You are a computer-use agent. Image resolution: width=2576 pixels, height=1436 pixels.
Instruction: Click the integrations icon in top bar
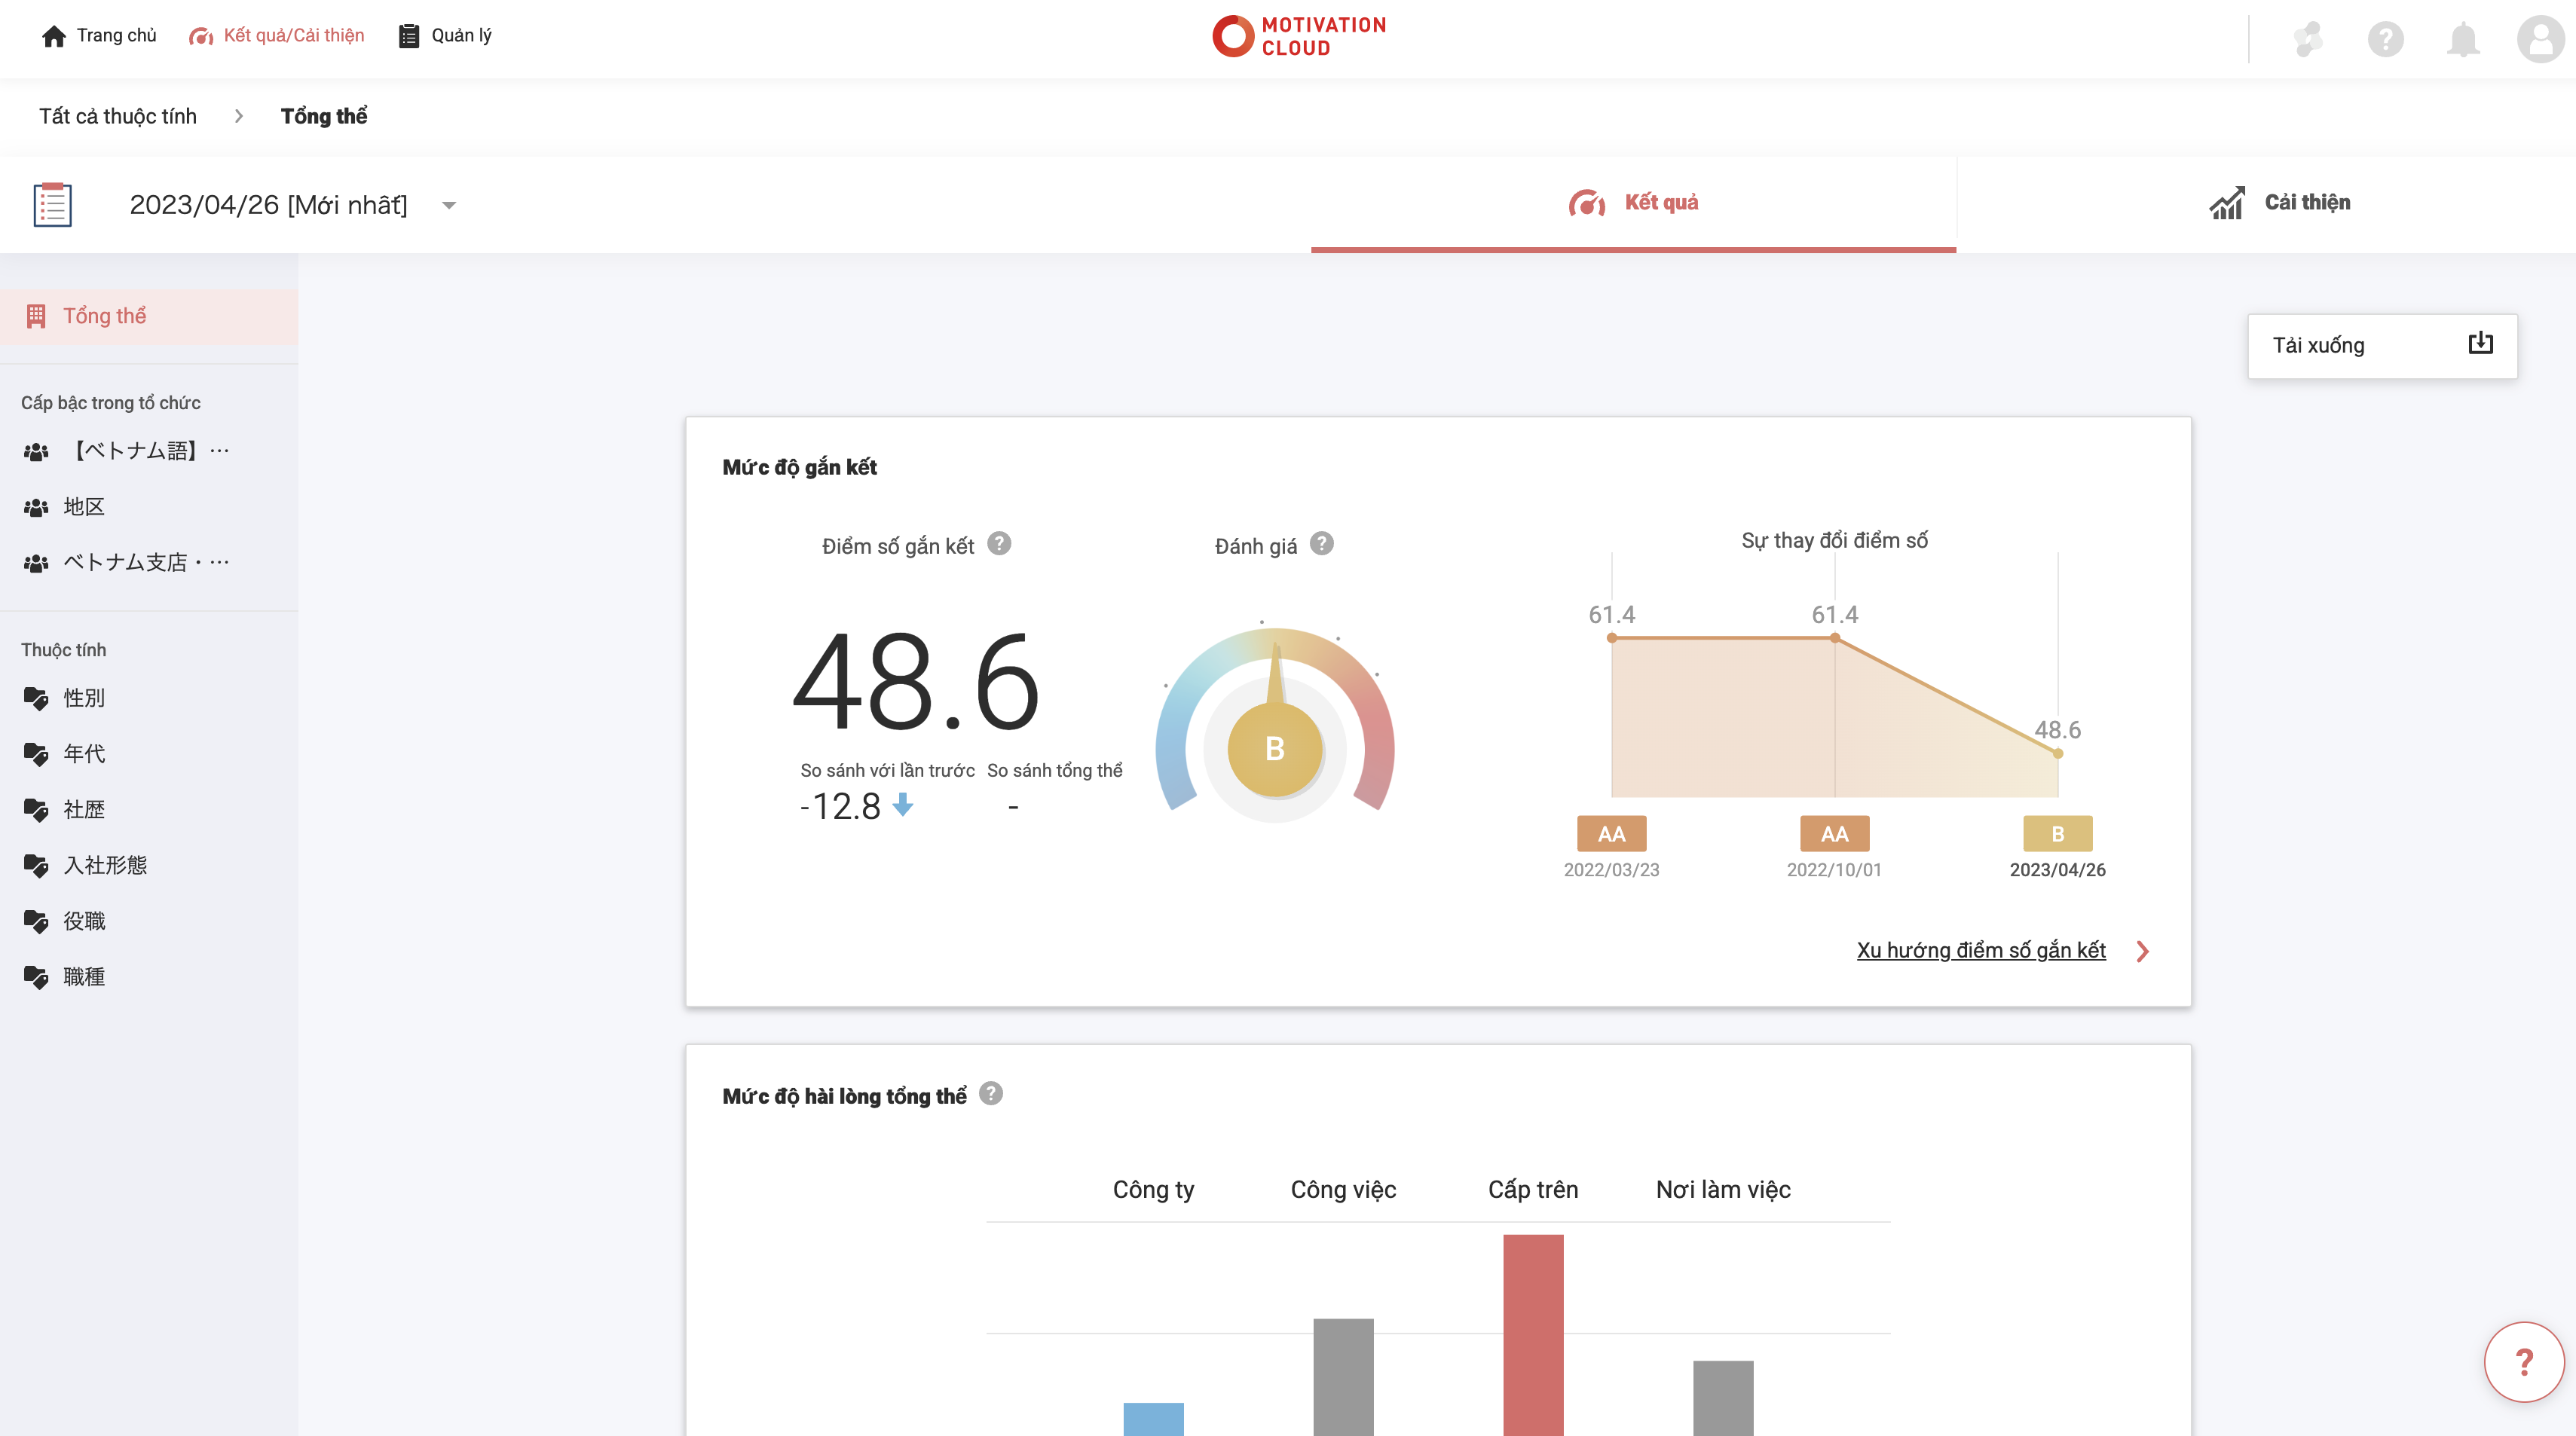[2308, 39]
